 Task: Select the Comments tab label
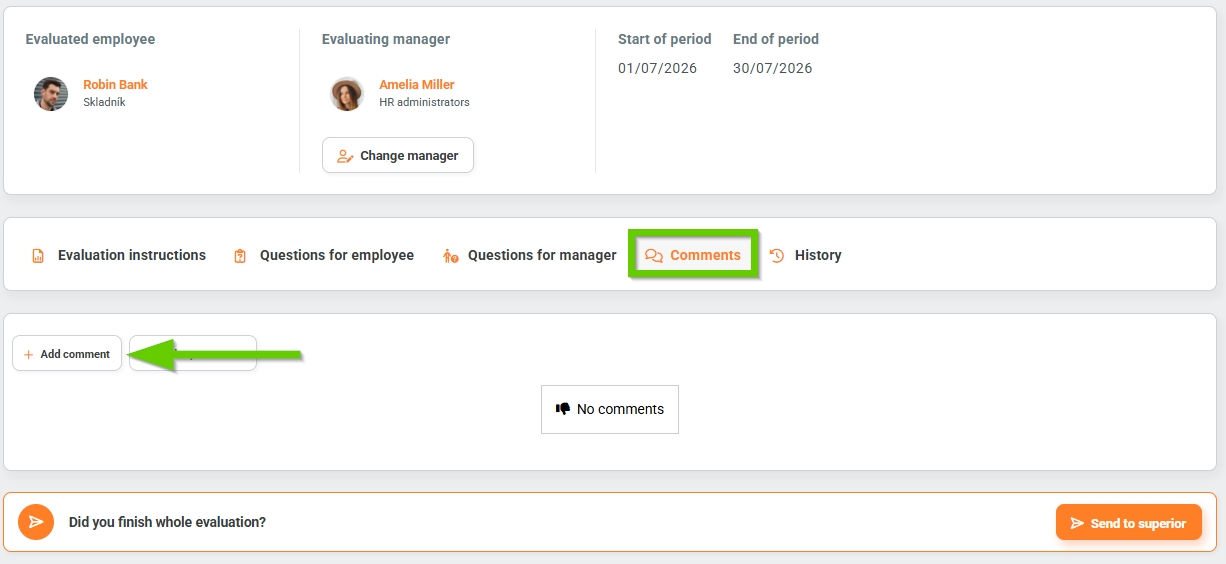706,255
